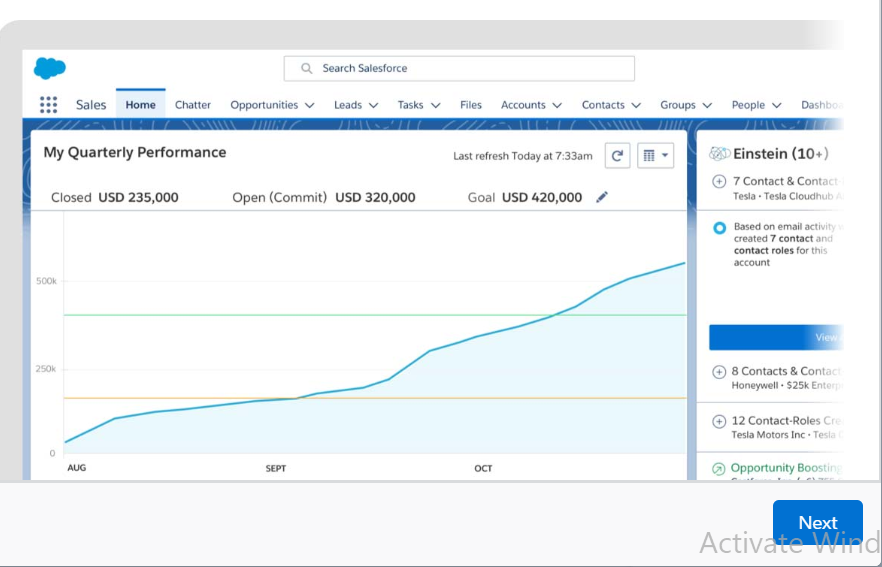Viewport: 882px width, 567px height.
Task: Click the Search Salesforce field
Action: coord(459,69)
